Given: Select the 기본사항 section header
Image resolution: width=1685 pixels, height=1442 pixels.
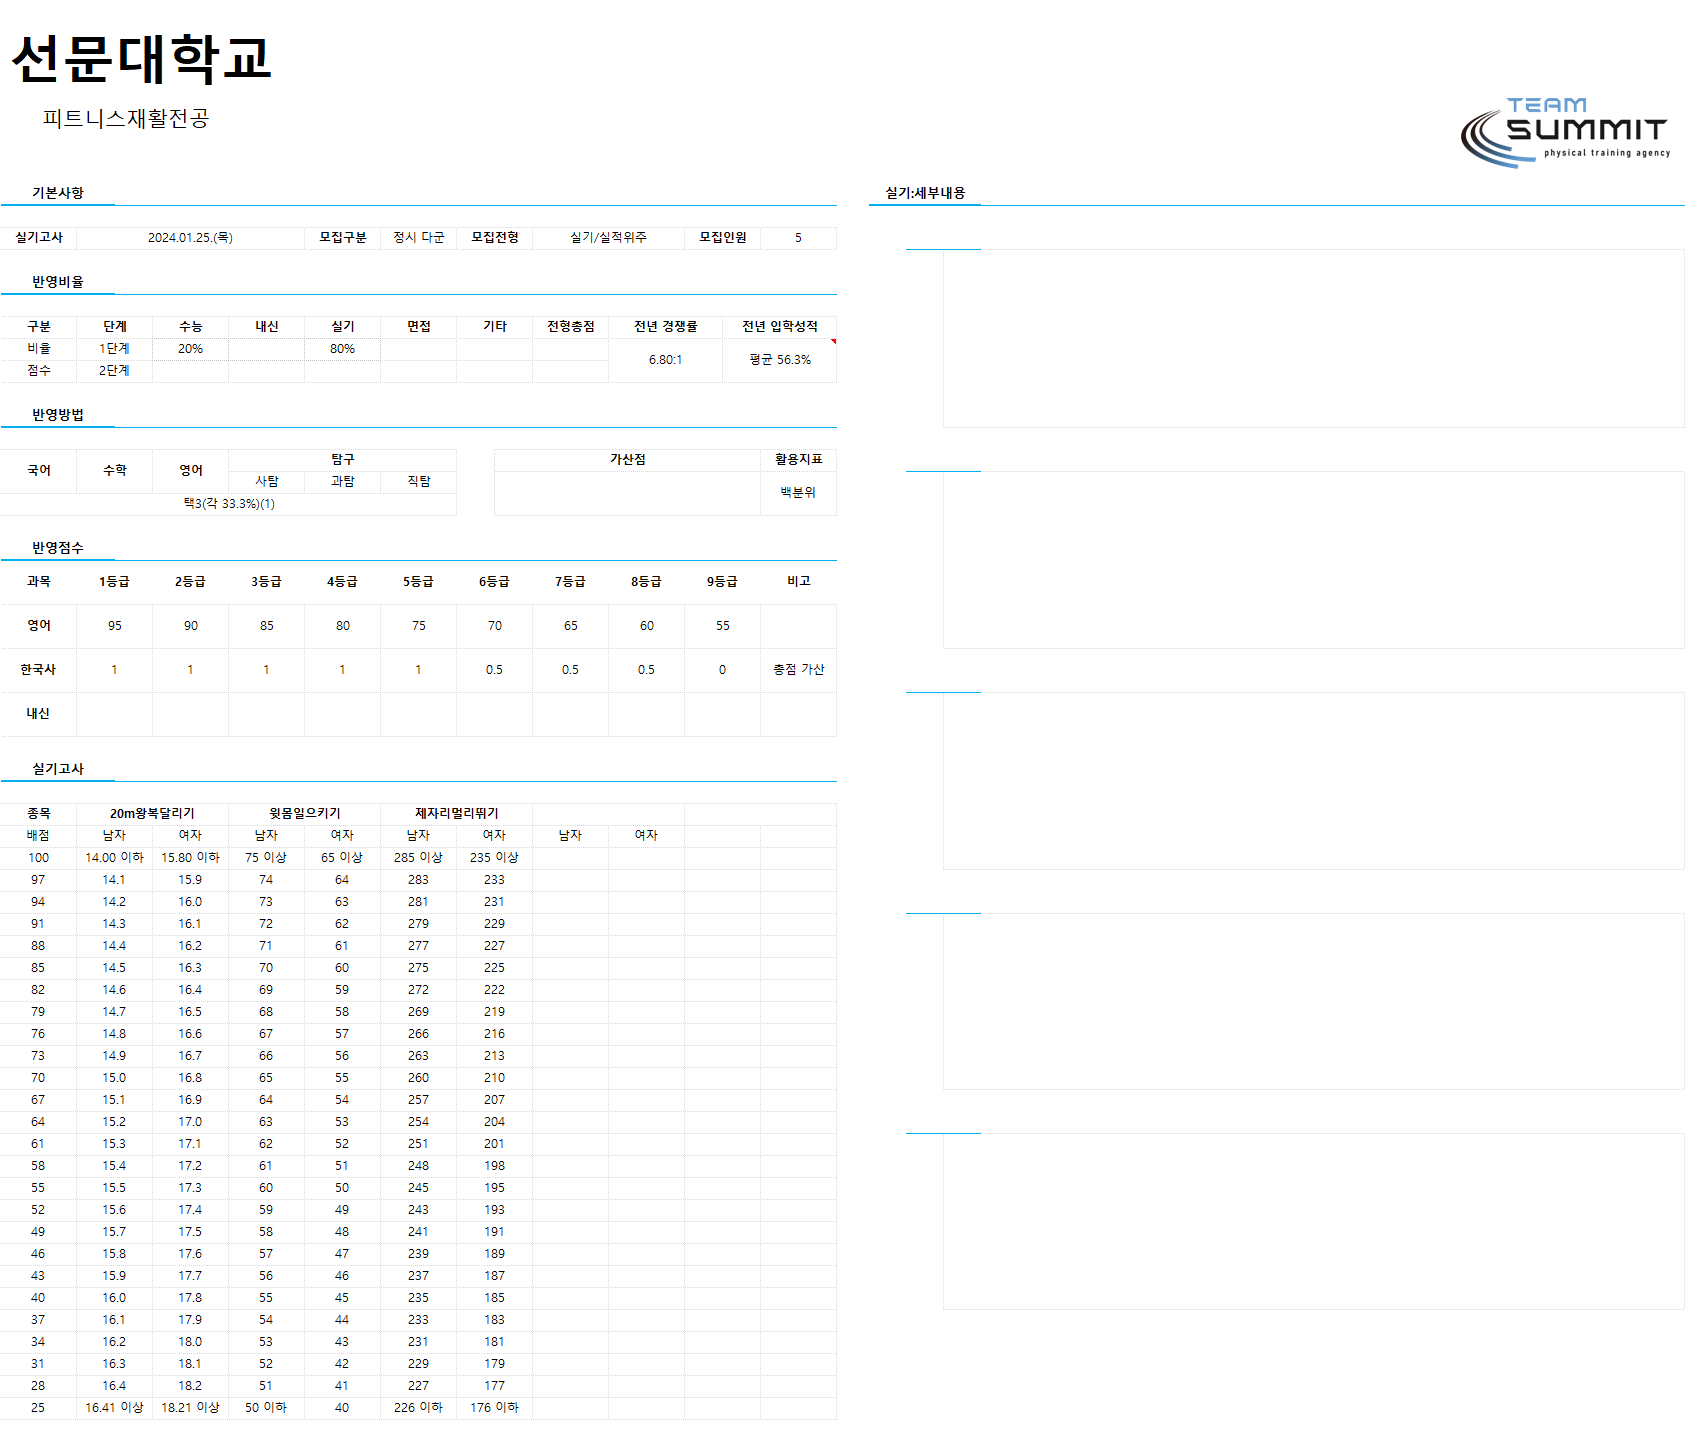Looking at the screenshot, I should (58, 193).
